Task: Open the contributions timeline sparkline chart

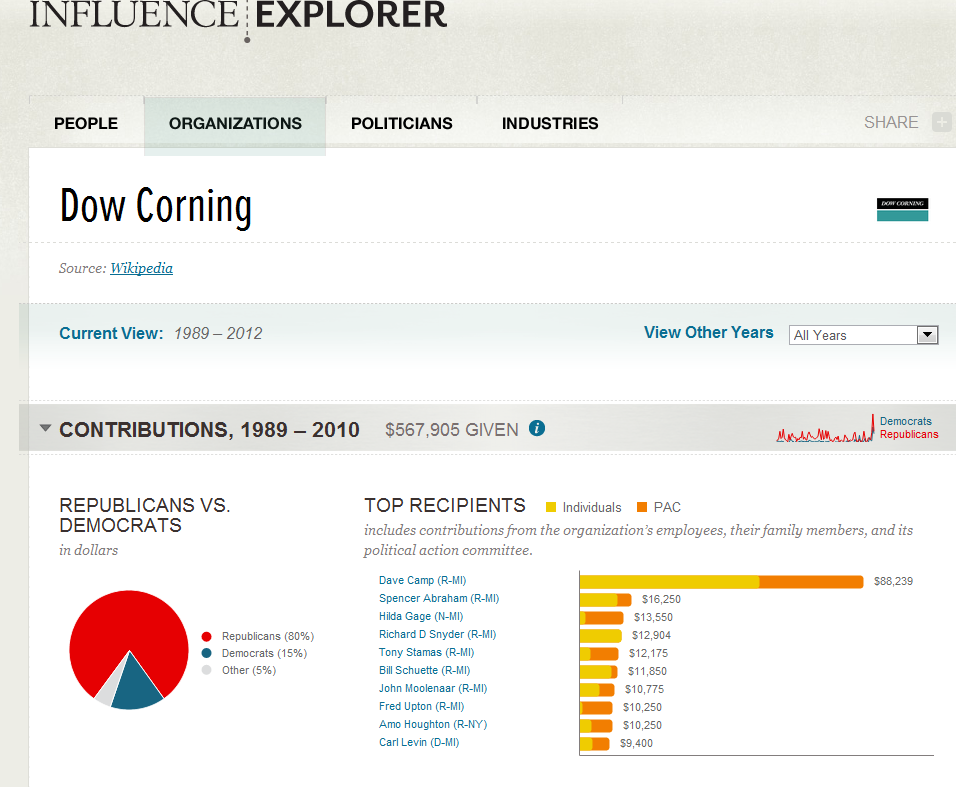Action: (x=825, y=431)
